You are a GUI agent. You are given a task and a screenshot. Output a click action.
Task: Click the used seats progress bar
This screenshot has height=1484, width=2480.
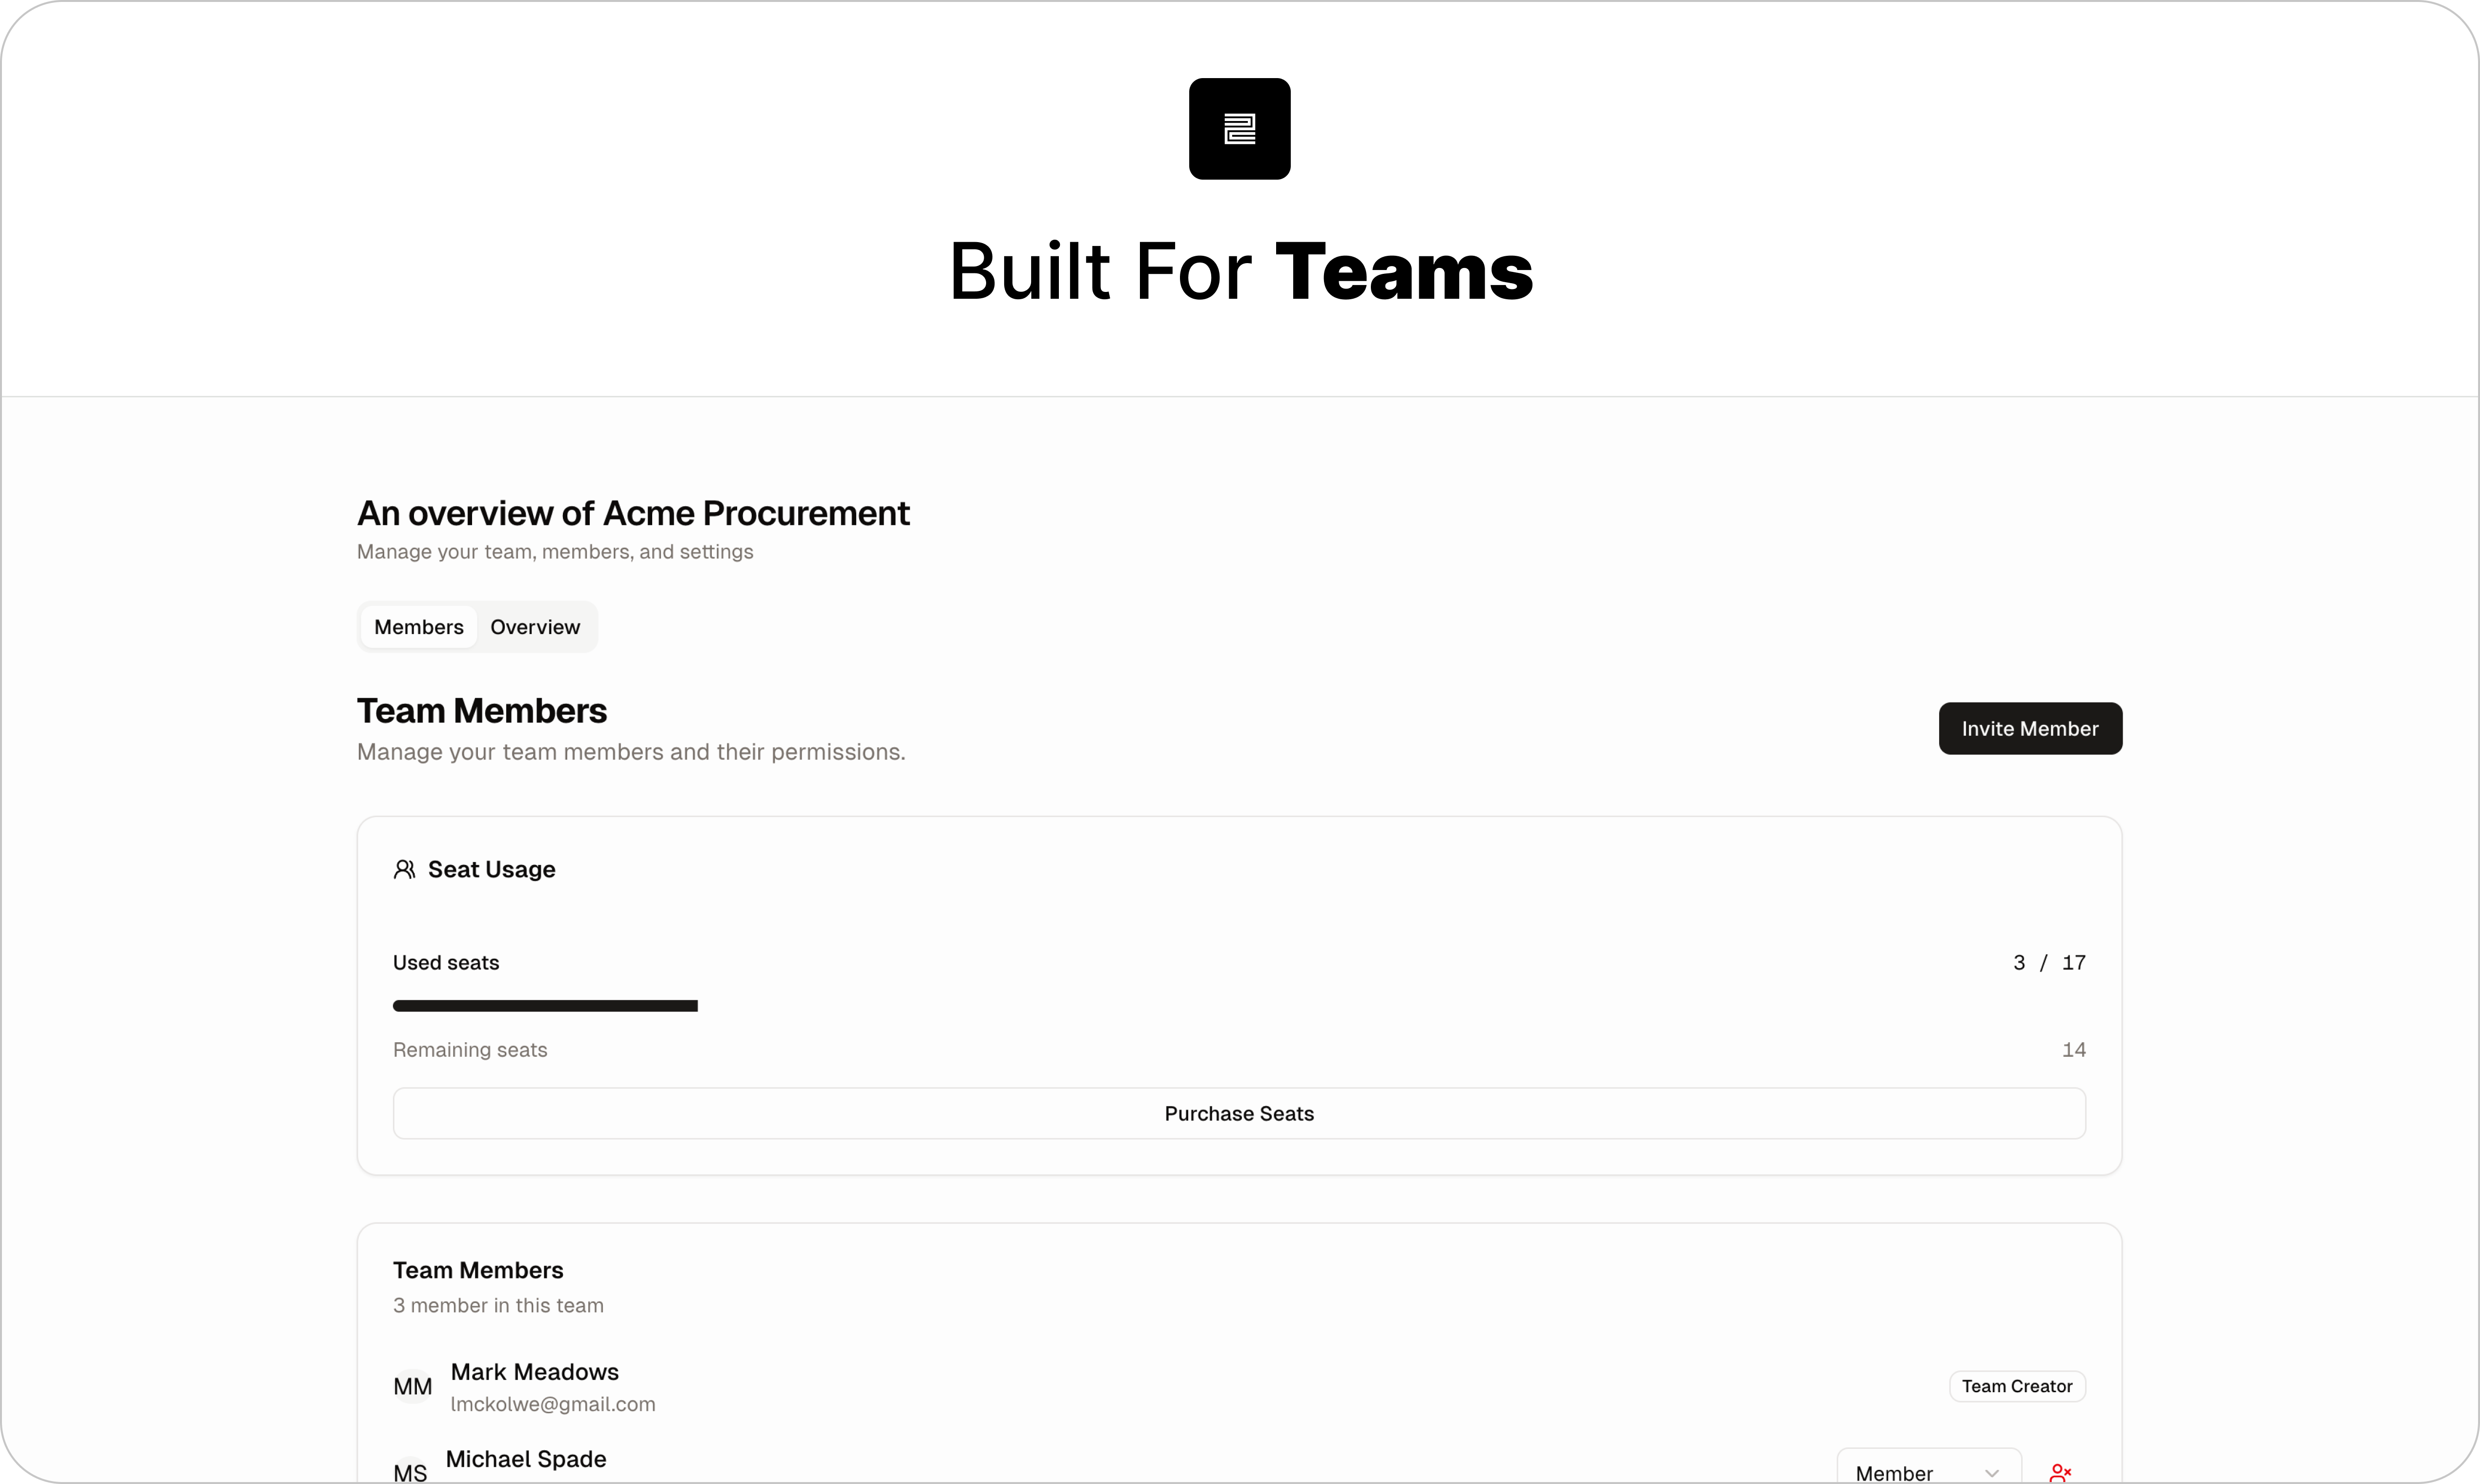(1239, 1005)
